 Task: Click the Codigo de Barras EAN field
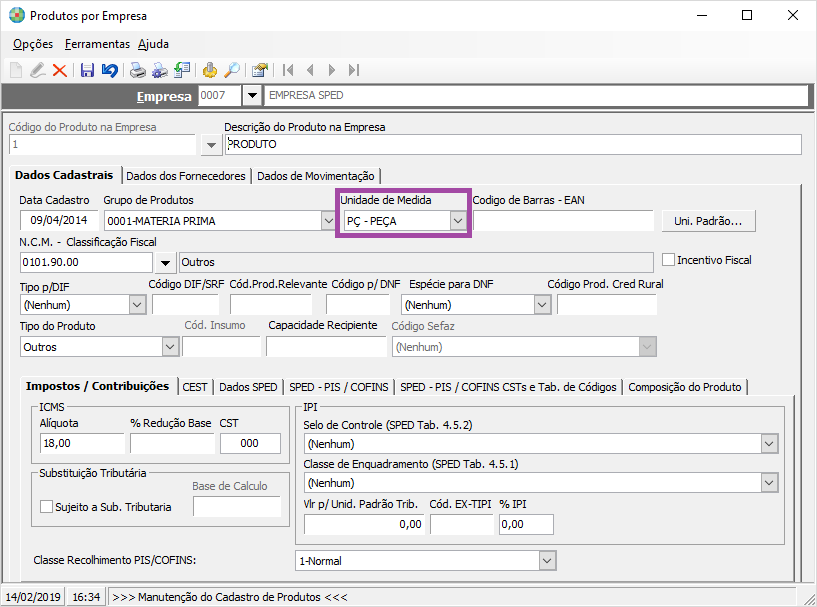point(562,221)
